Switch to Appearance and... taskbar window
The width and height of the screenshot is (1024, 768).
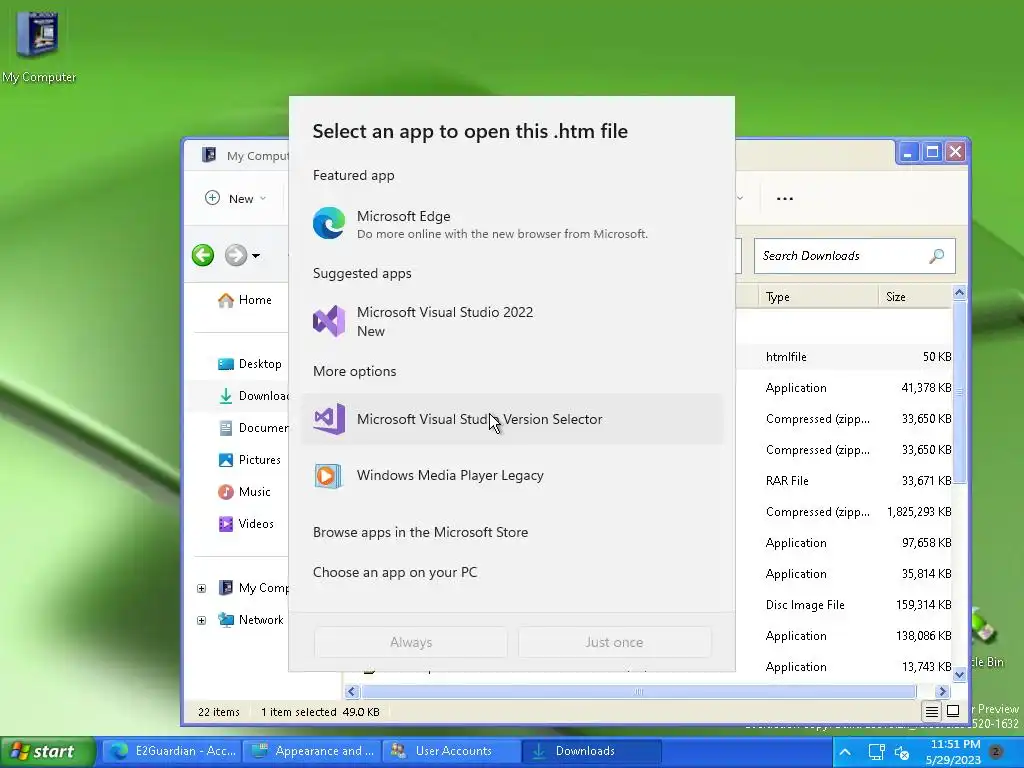pos(313,751)
